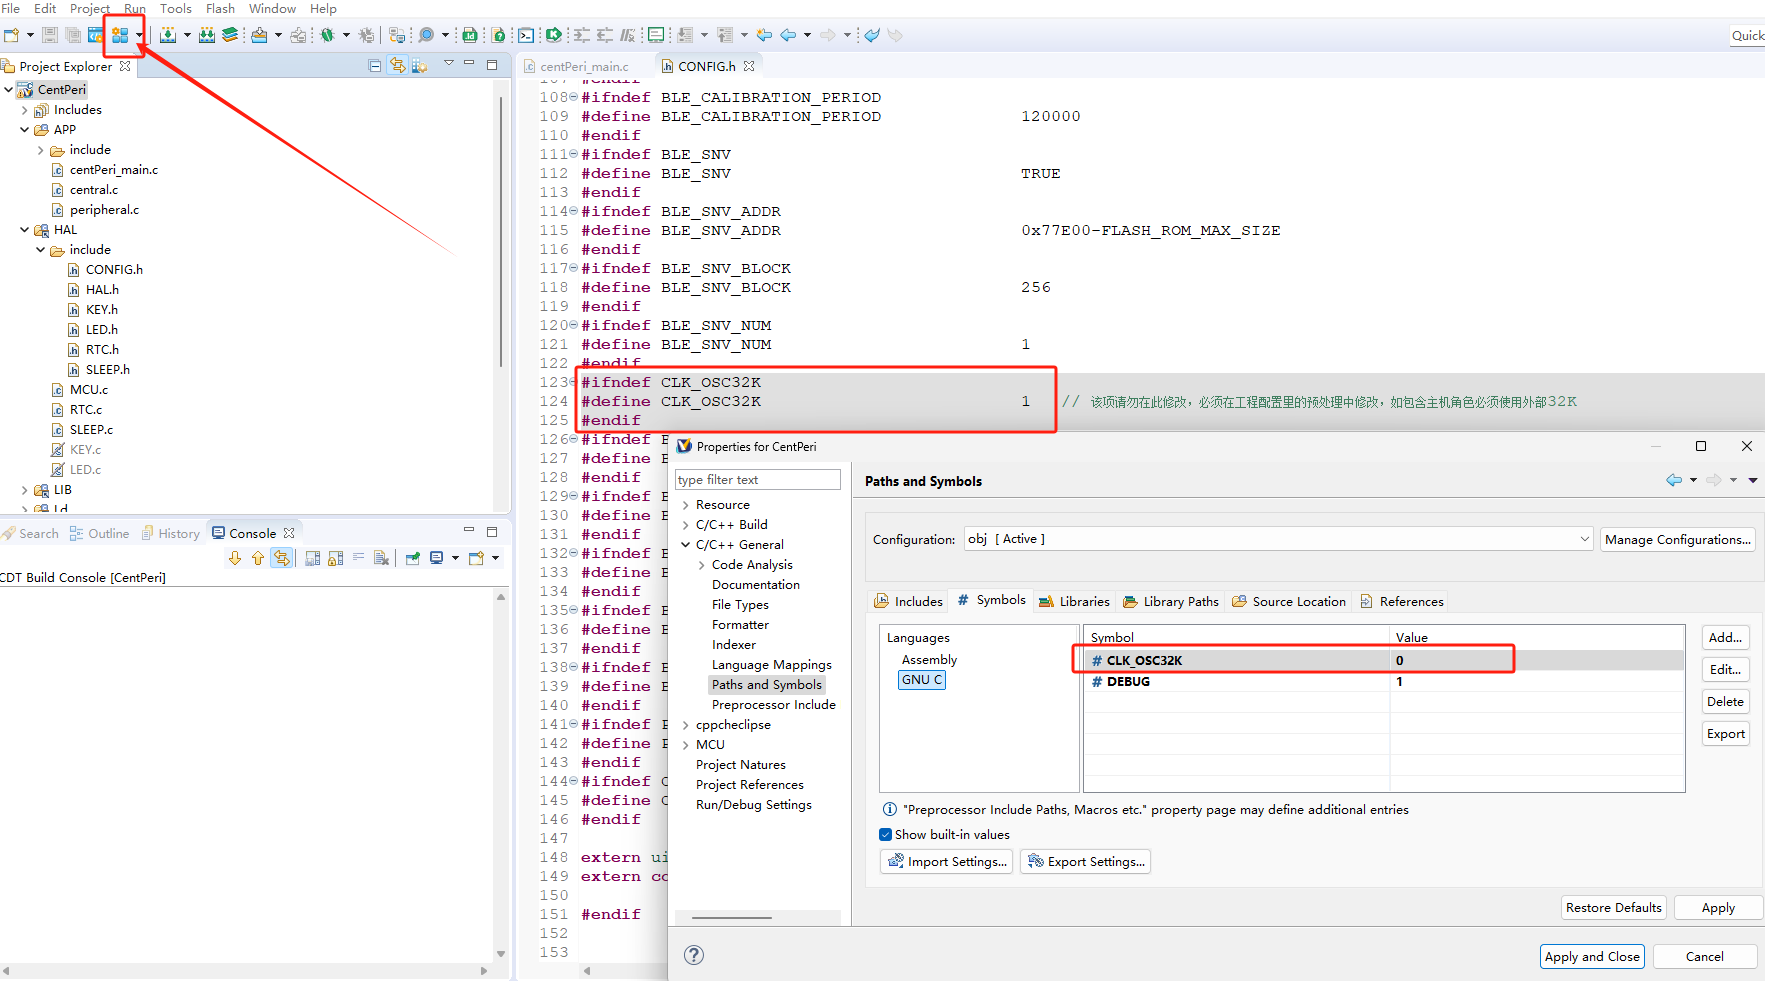
Task: Open the terminal icon in toolbar
Action: 526,35
